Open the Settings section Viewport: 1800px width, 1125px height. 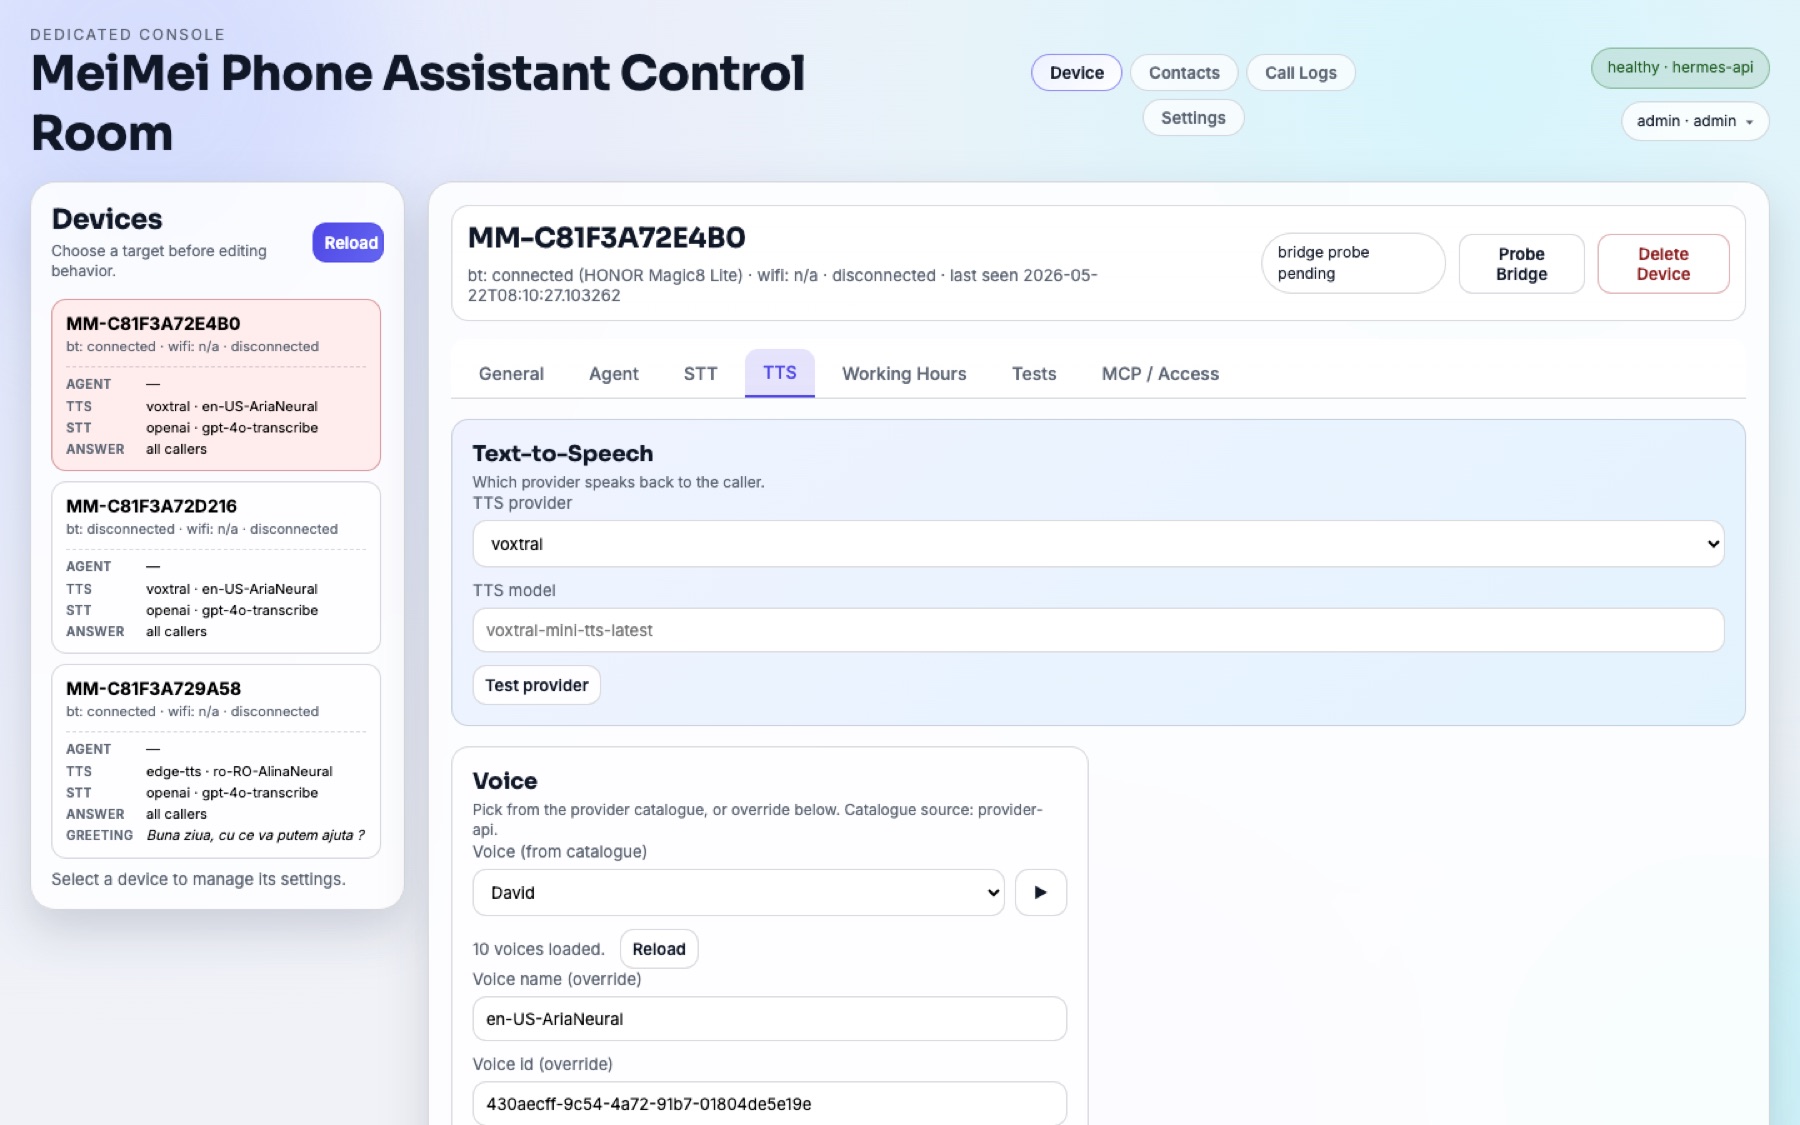[x=1193, y=118]
